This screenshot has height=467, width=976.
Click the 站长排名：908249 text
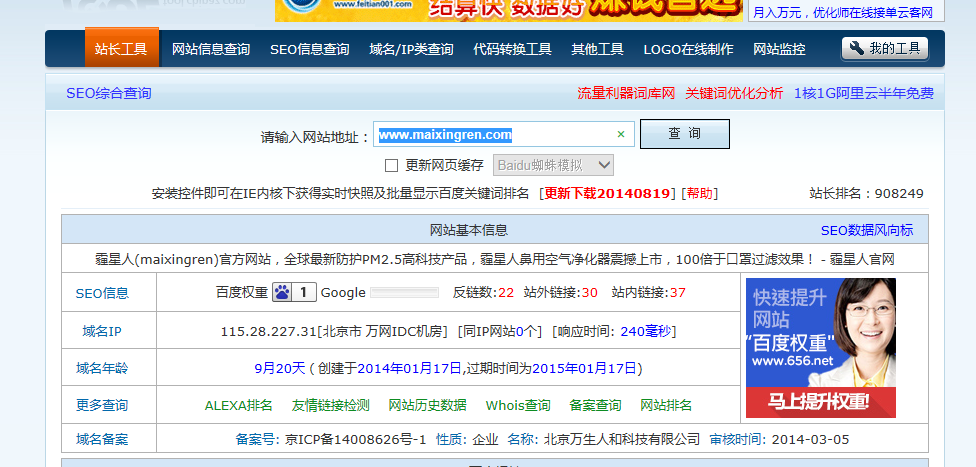click(866, 193)
